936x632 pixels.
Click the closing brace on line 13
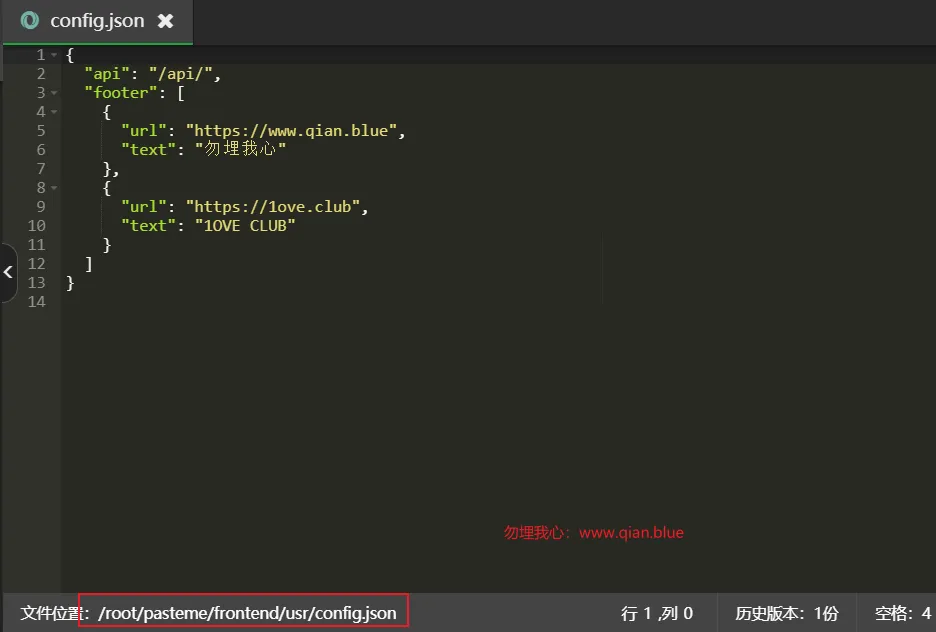click(70, 283)
